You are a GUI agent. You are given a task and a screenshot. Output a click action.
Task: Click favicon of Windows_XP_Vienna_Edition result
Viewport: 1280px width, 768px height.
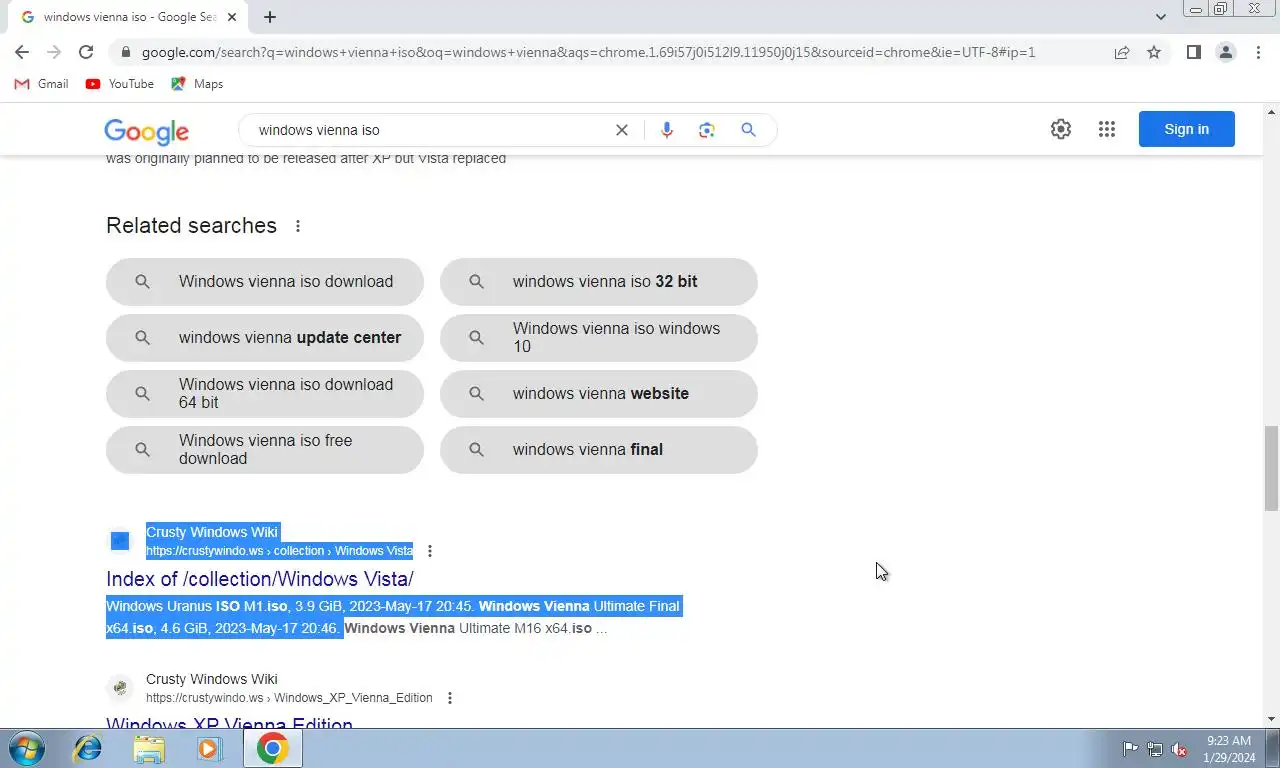(x=120, y=688)
